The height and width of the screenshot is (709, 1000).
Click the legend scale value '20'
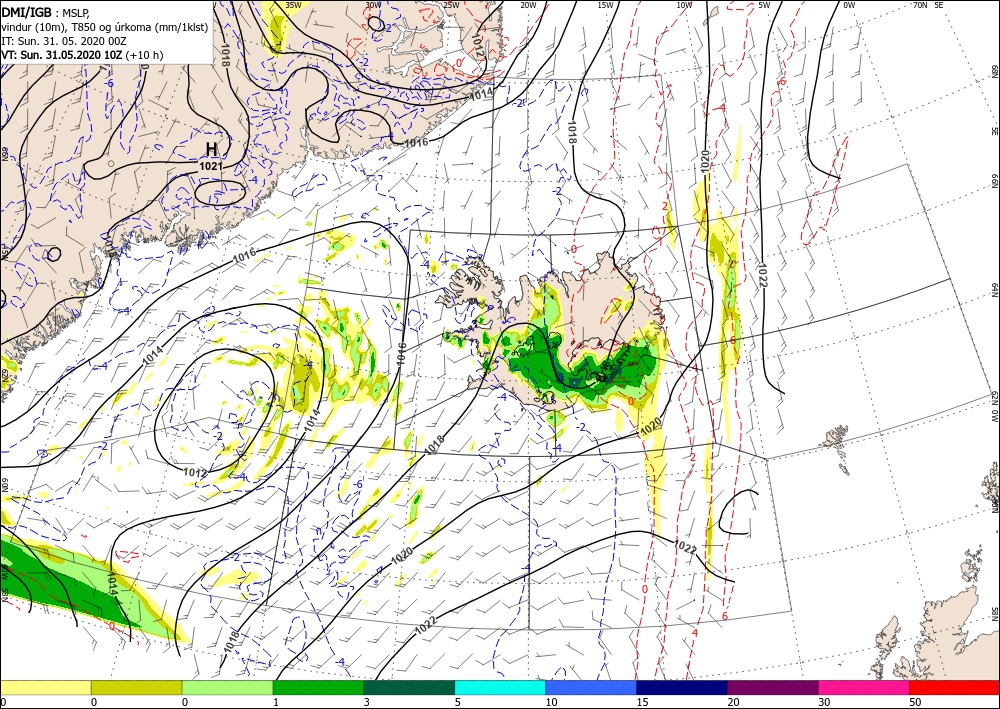[x=733, y=702]
